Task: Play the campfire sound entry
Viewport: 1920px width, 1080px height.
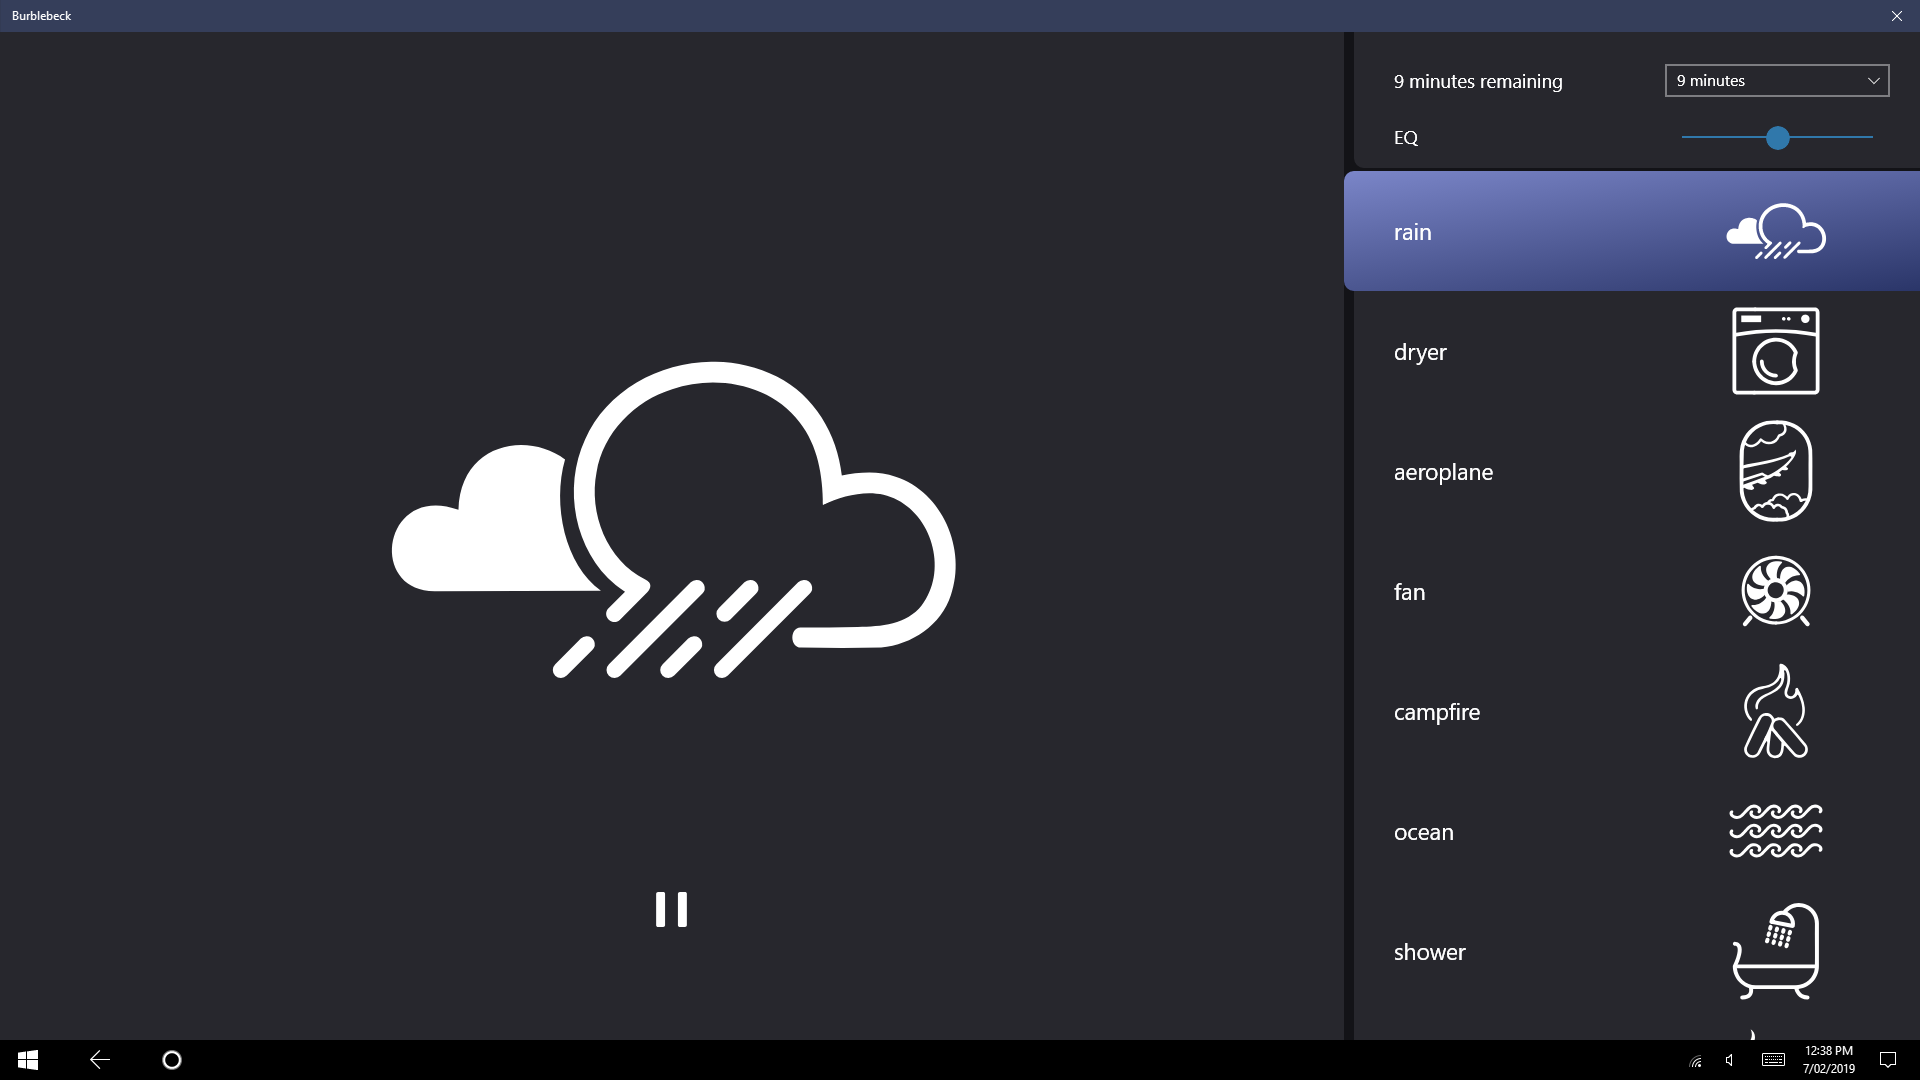Action: coord(1436,712)
